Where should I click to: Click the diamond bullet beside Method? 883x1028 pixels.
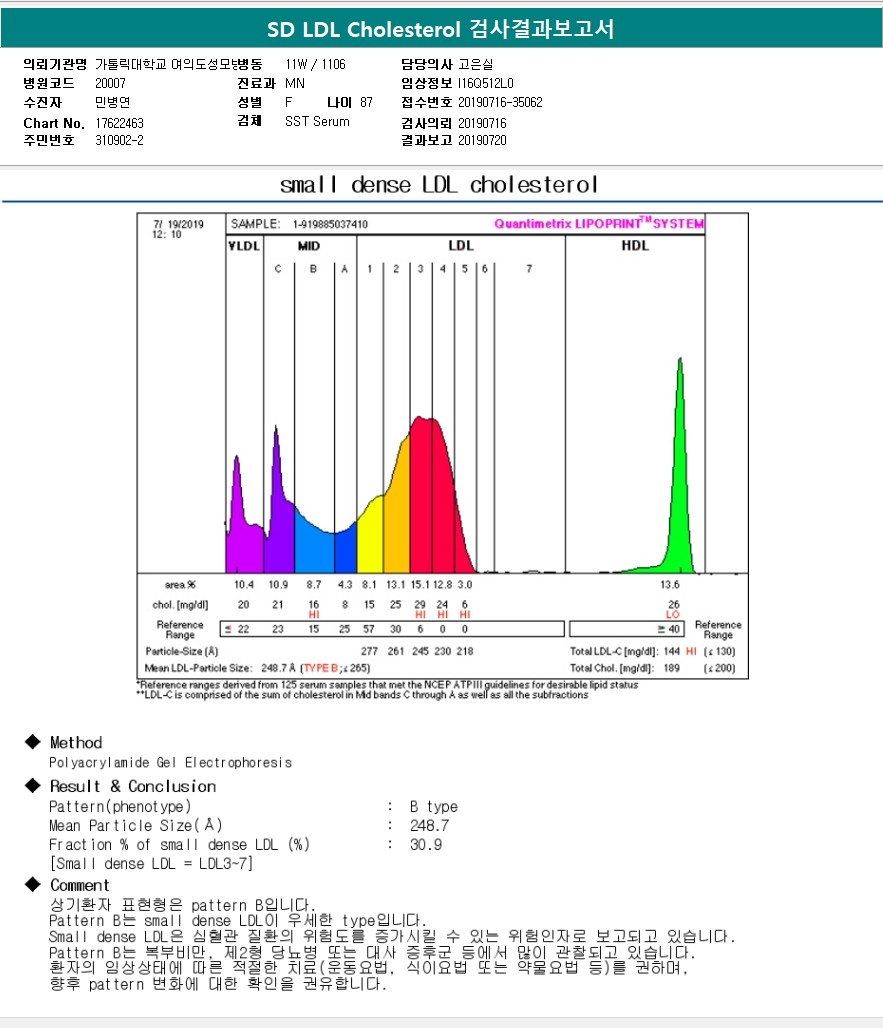click(31, 742)
